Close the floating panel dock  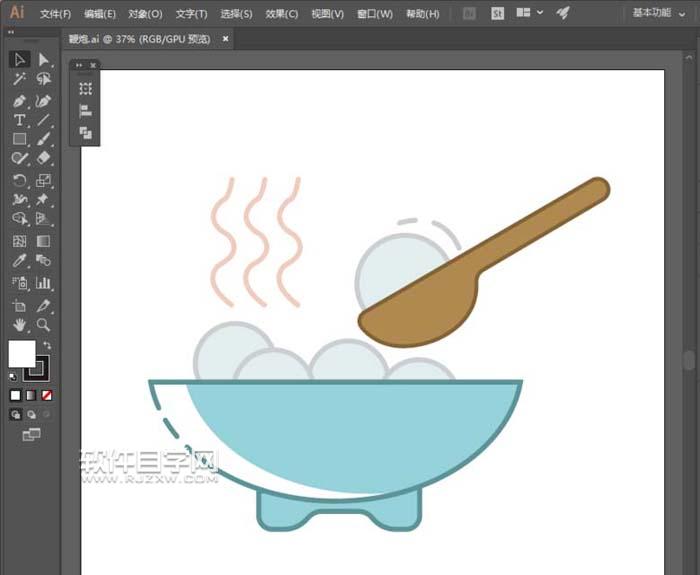93,65
